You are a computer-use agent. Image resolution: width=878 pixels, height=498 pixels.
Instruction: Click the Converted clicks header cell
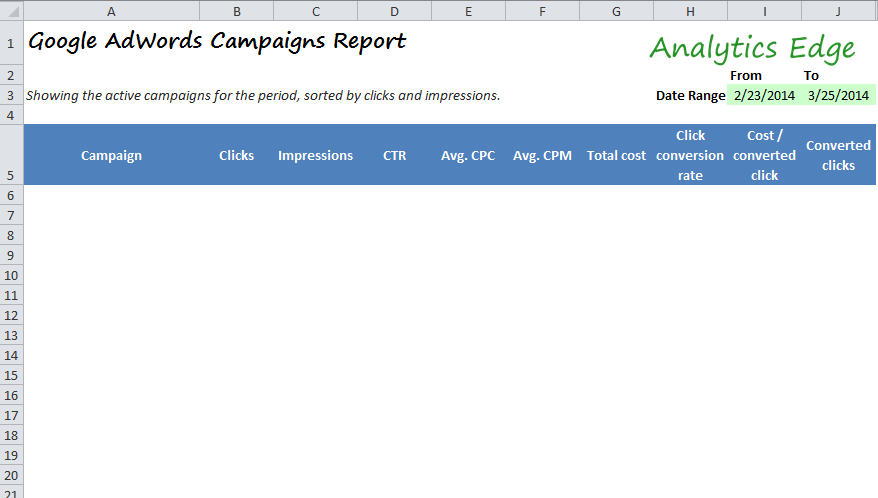(x=838, y=155)
